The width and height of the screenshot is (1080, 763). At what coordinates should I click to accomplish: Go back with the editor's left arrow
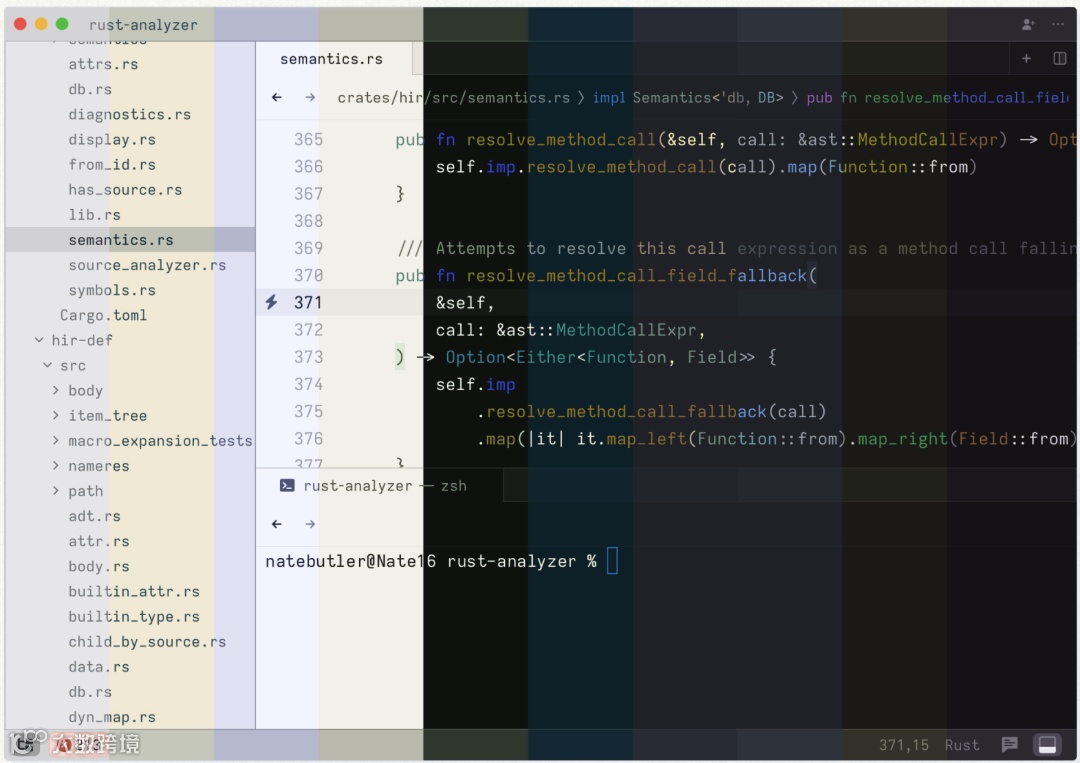click(277, 97)
